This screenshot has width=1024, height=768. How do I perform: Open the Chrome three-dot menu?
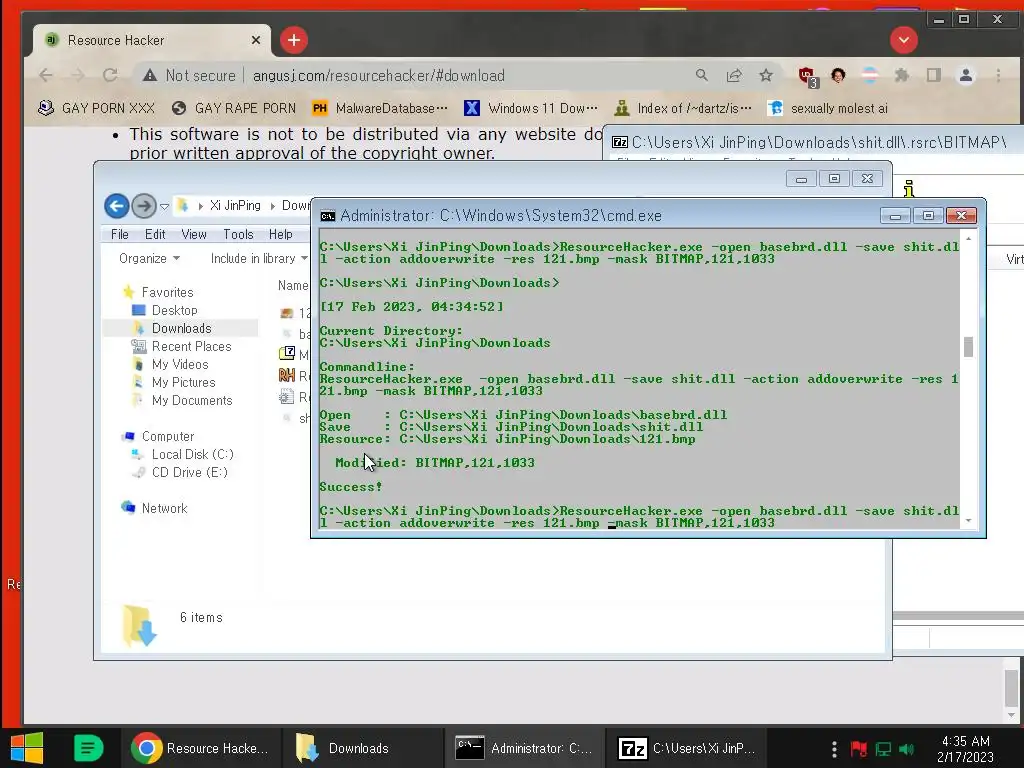999,75
